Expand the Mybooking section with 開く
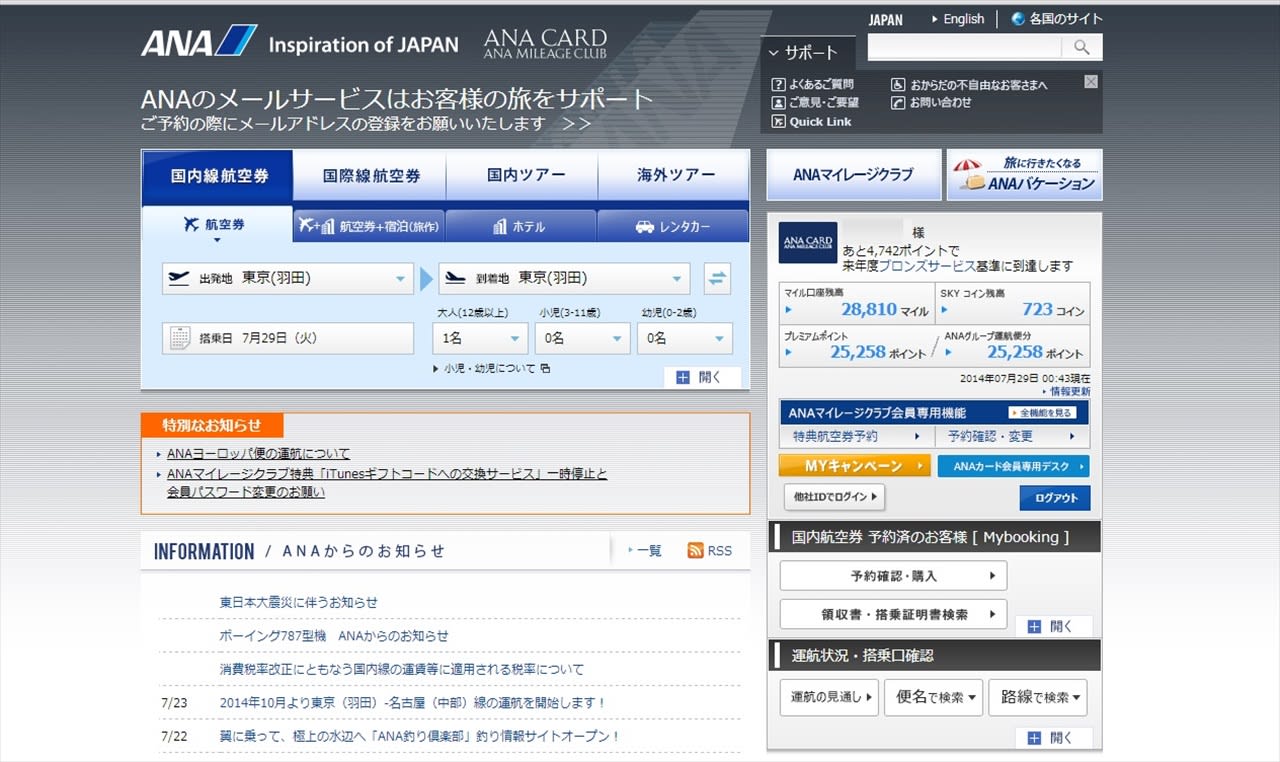Screen dimensions: 1280x762 1053,627
